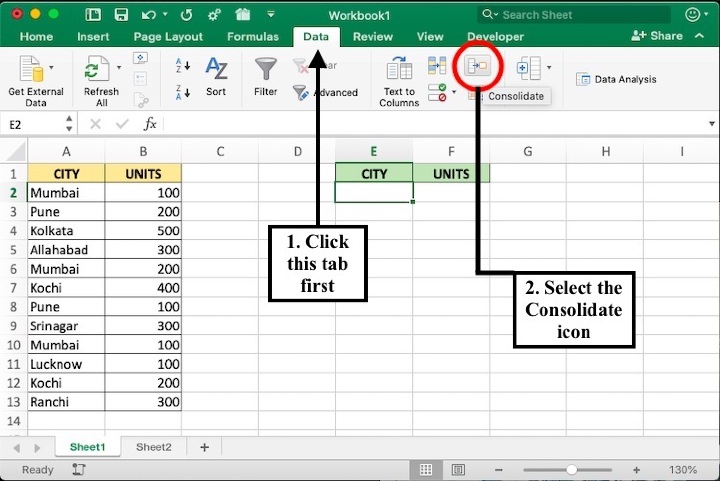Image resolution: width=720 pixels, height=481 pixels.
Task: Click the Name Box showing E2
Action: [x=32, y=124]
